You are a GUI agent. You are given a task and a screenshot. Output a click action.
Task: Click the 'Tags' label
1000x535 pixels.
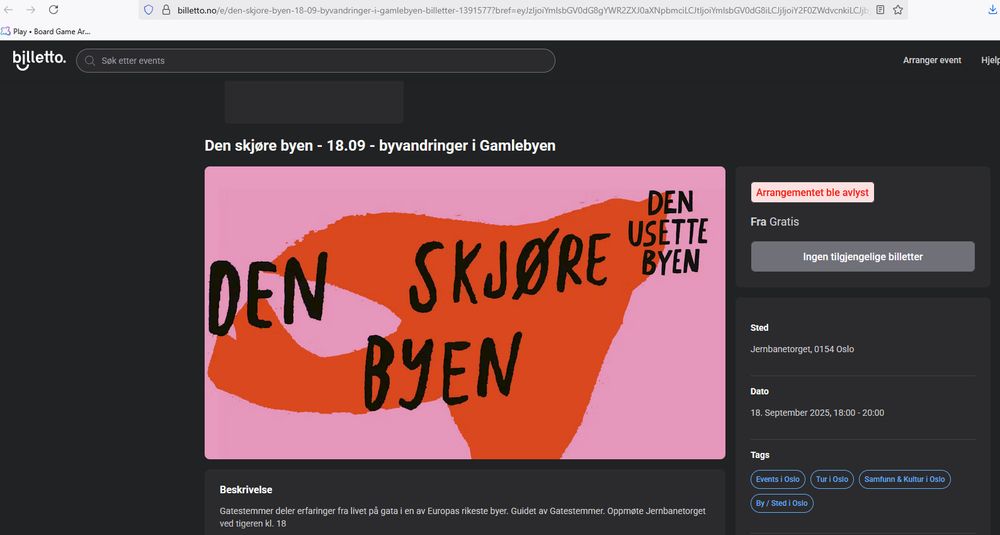pos(760,455)
